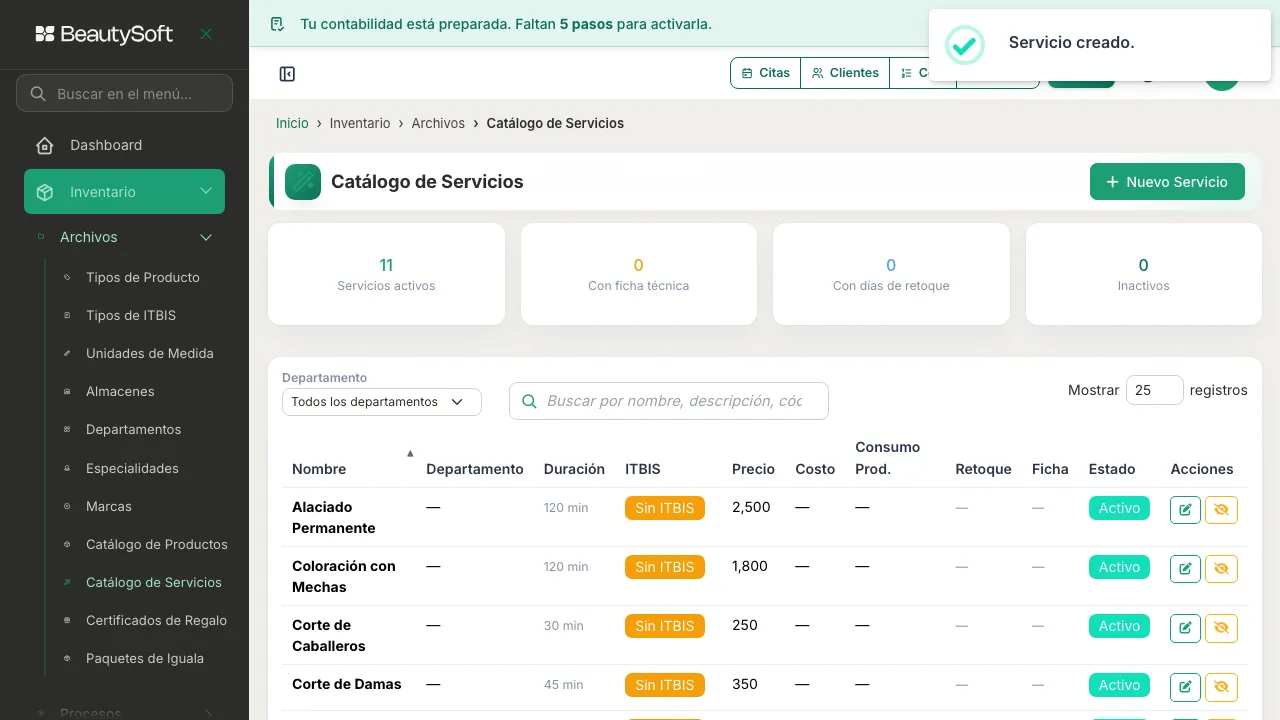
Task: Click the Nuevo Servicio button
Action: coord(1167,182)
